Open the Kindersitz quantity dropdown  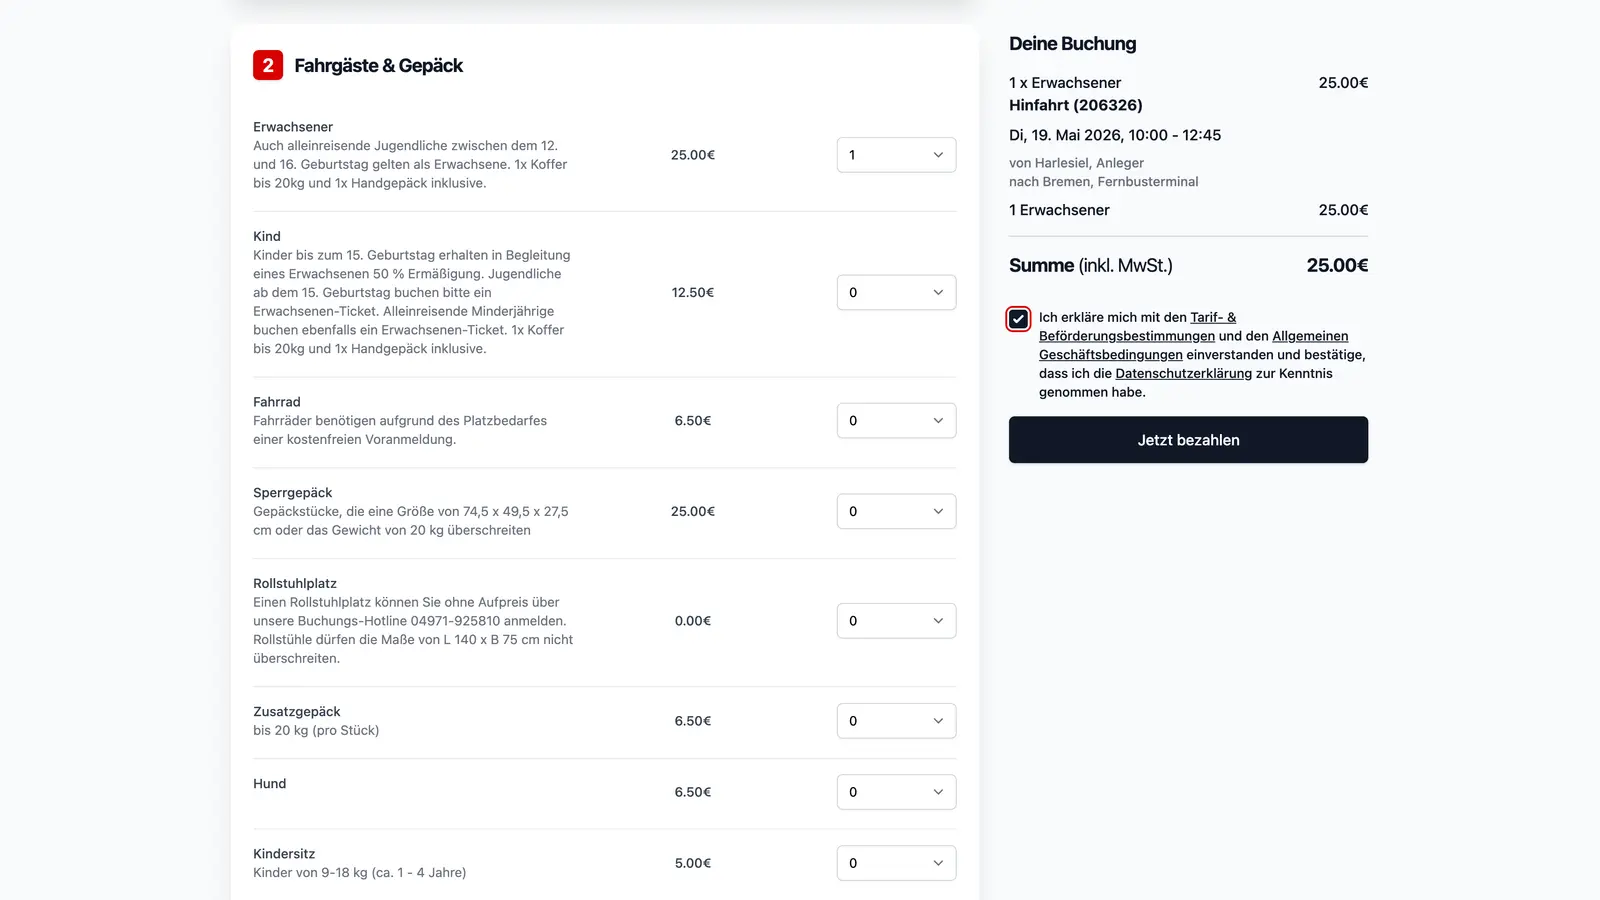coord(896,863)
